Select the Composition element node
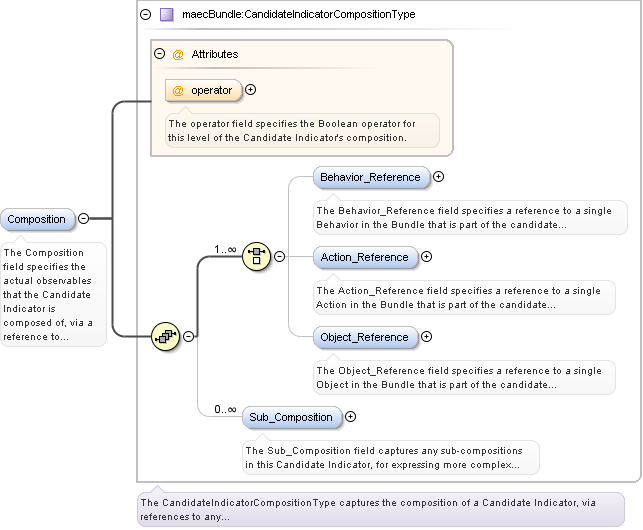643x530 pixels. click(37, 219)
